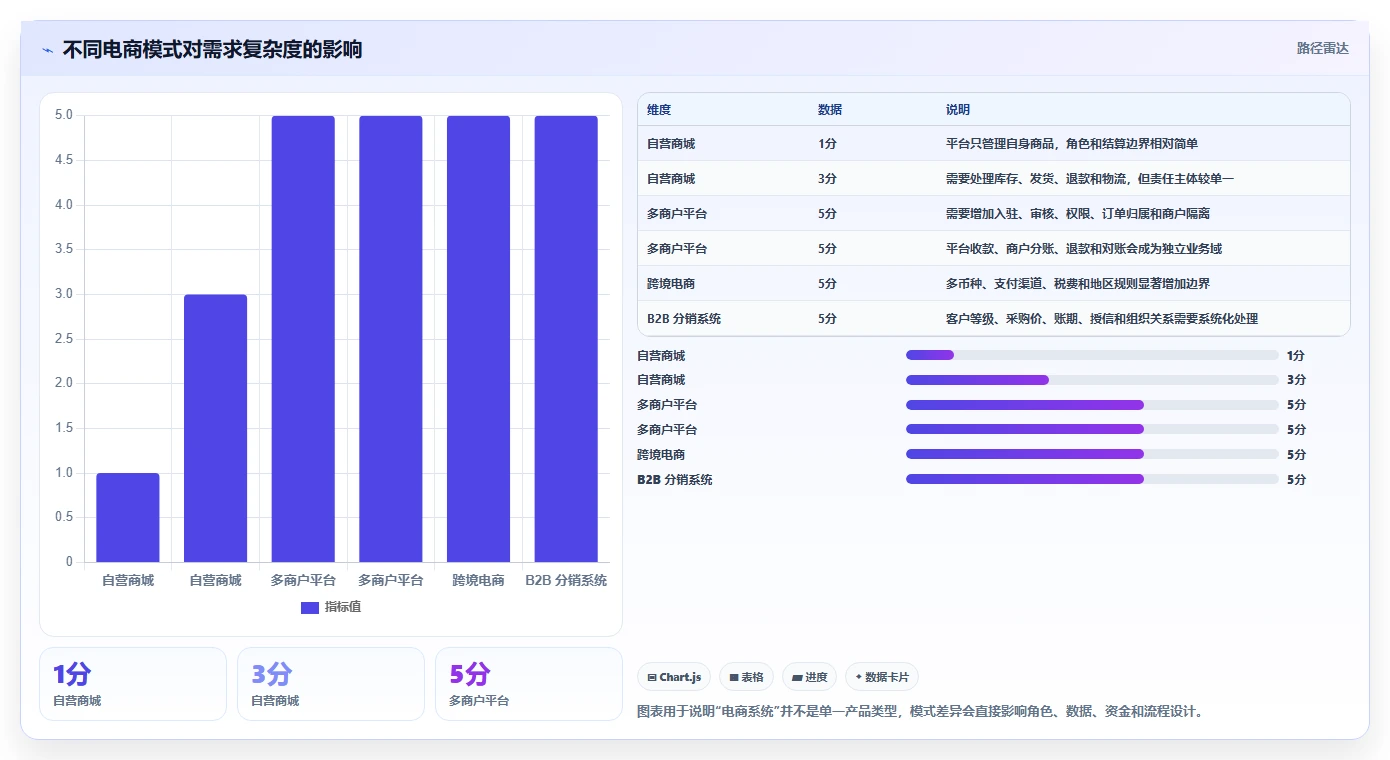1390x760 pixels.
Task: Select the 跨境电商 bar in the chart
Action: pyautogui.click(x=478, y=339)
